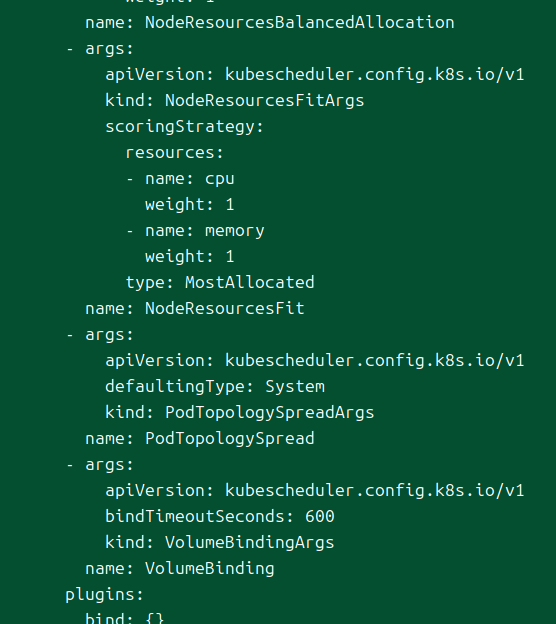Click apiVersion line above bindTimeoutSeconds
Viewport: 556px width, 624px height.
click(x=314, y=491)
